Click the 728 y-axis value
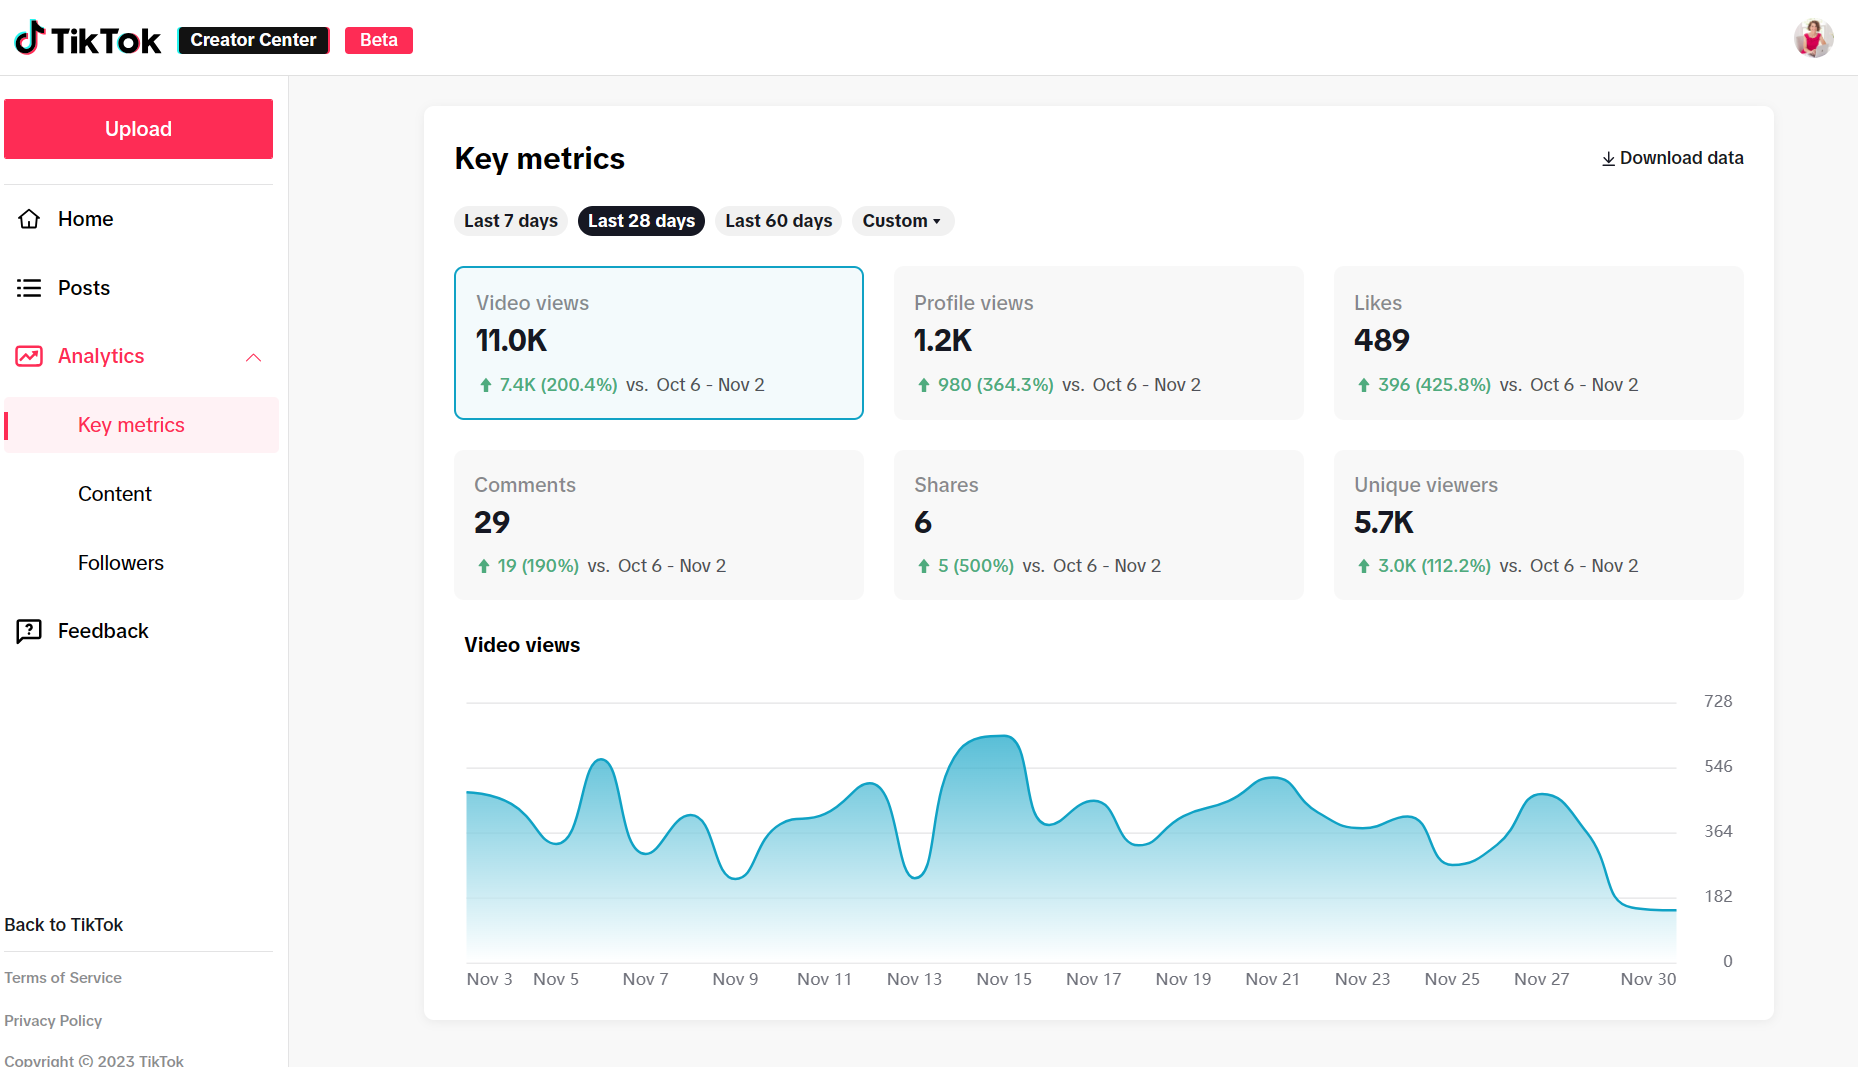Screen dimensions: 1858x1067 point(1718,701)
